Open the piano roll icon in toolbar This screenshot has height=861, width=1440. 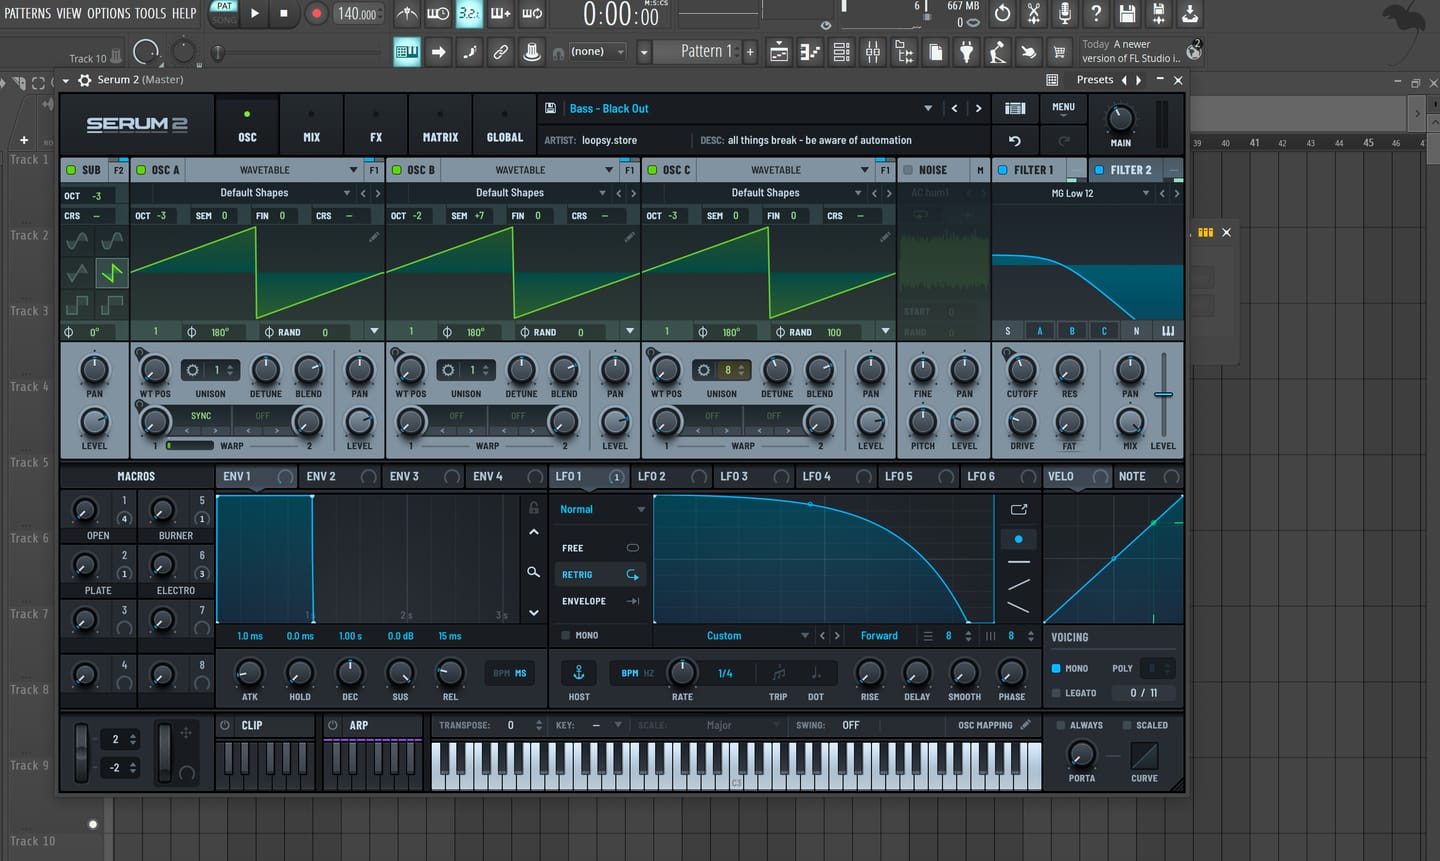(x=810, y=52)
